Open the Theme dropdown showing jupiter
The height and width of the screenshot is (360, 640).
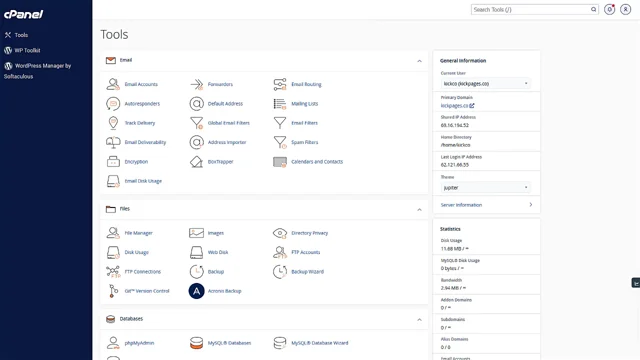click(485, 187)
